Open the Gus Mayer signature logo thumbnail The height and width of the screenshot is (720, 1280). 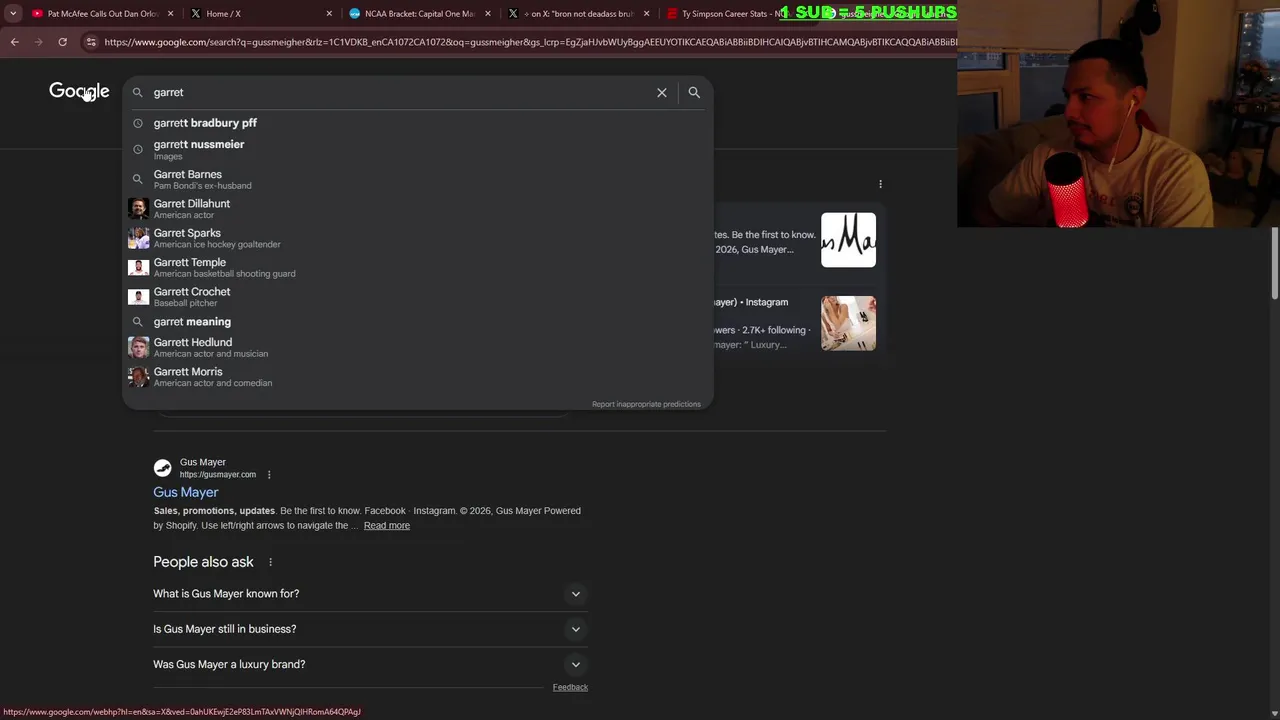click(x=848, y=240)
